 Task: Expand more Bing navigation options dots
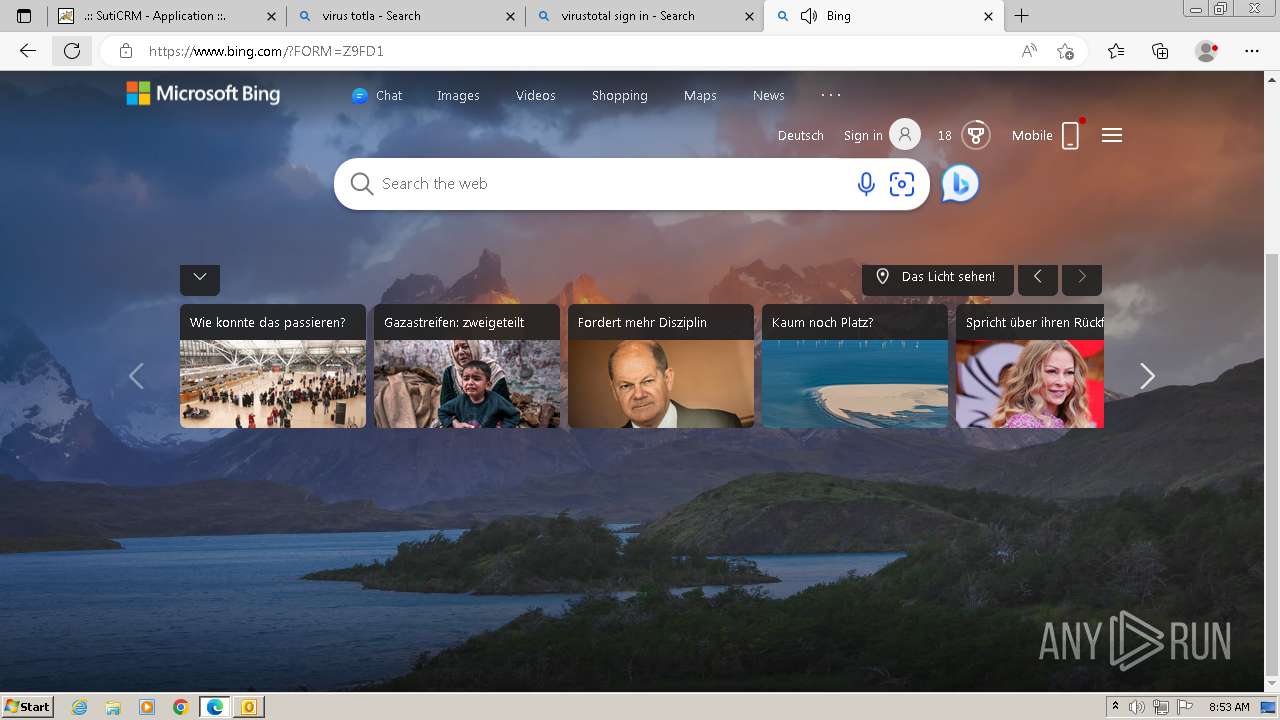tap(831, 95)
